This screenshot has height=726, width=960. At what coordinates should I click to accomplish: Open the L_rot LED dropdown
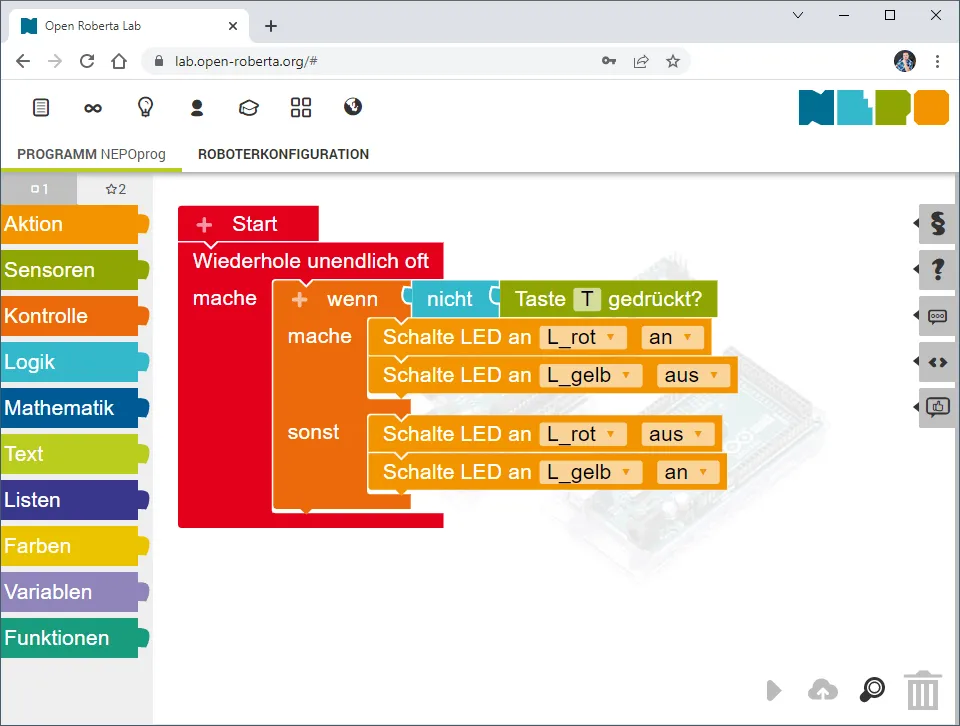[x=582, y=337]
